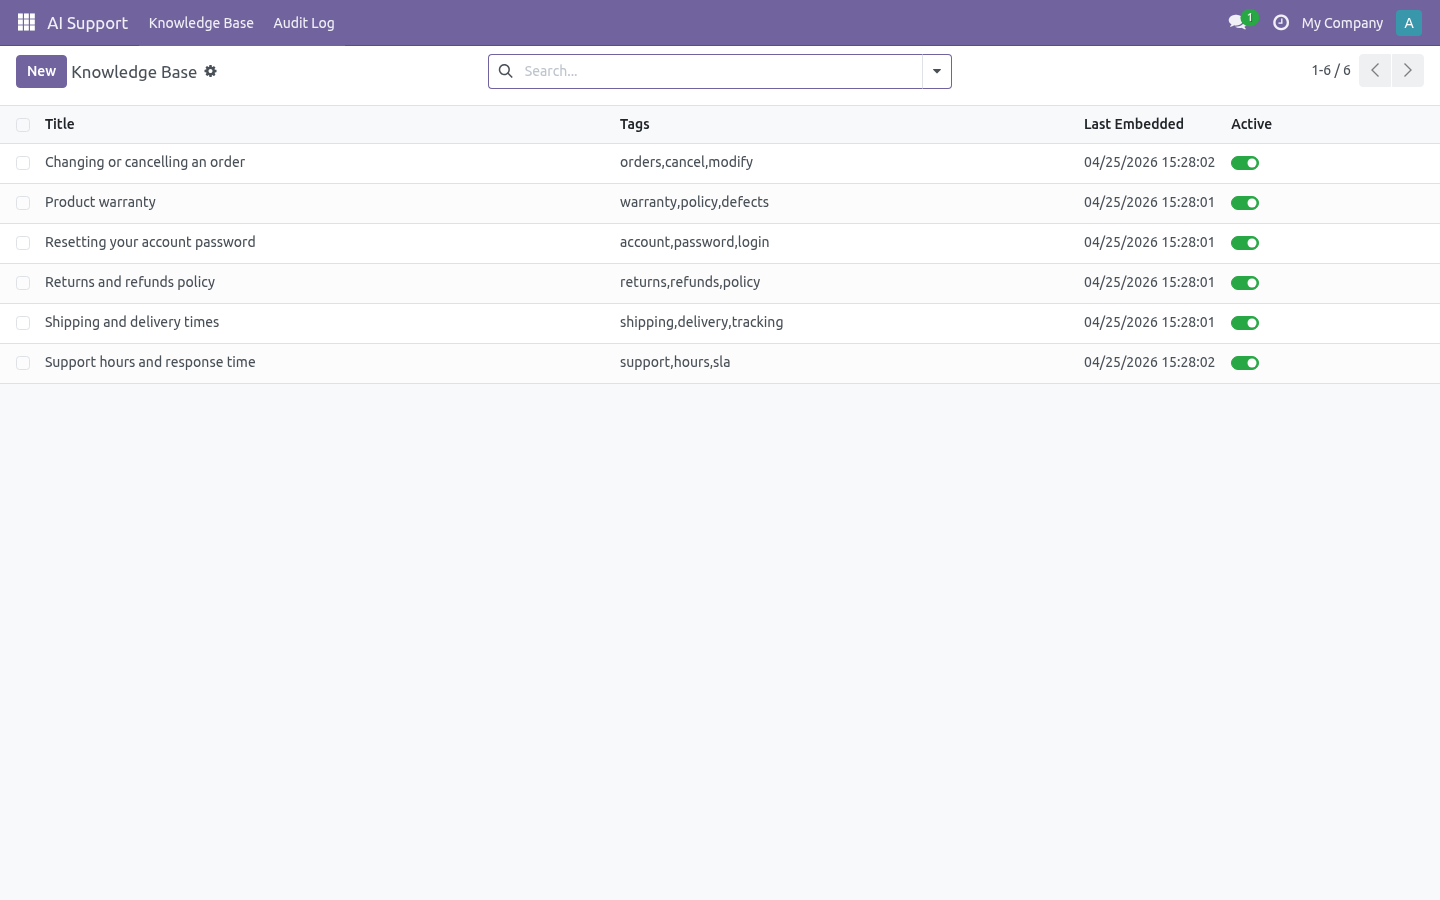The height and width of the screenshot is (900, 1440).
Task: Click the 1-6 / 6 pager counter
Action: point(1331,70)
